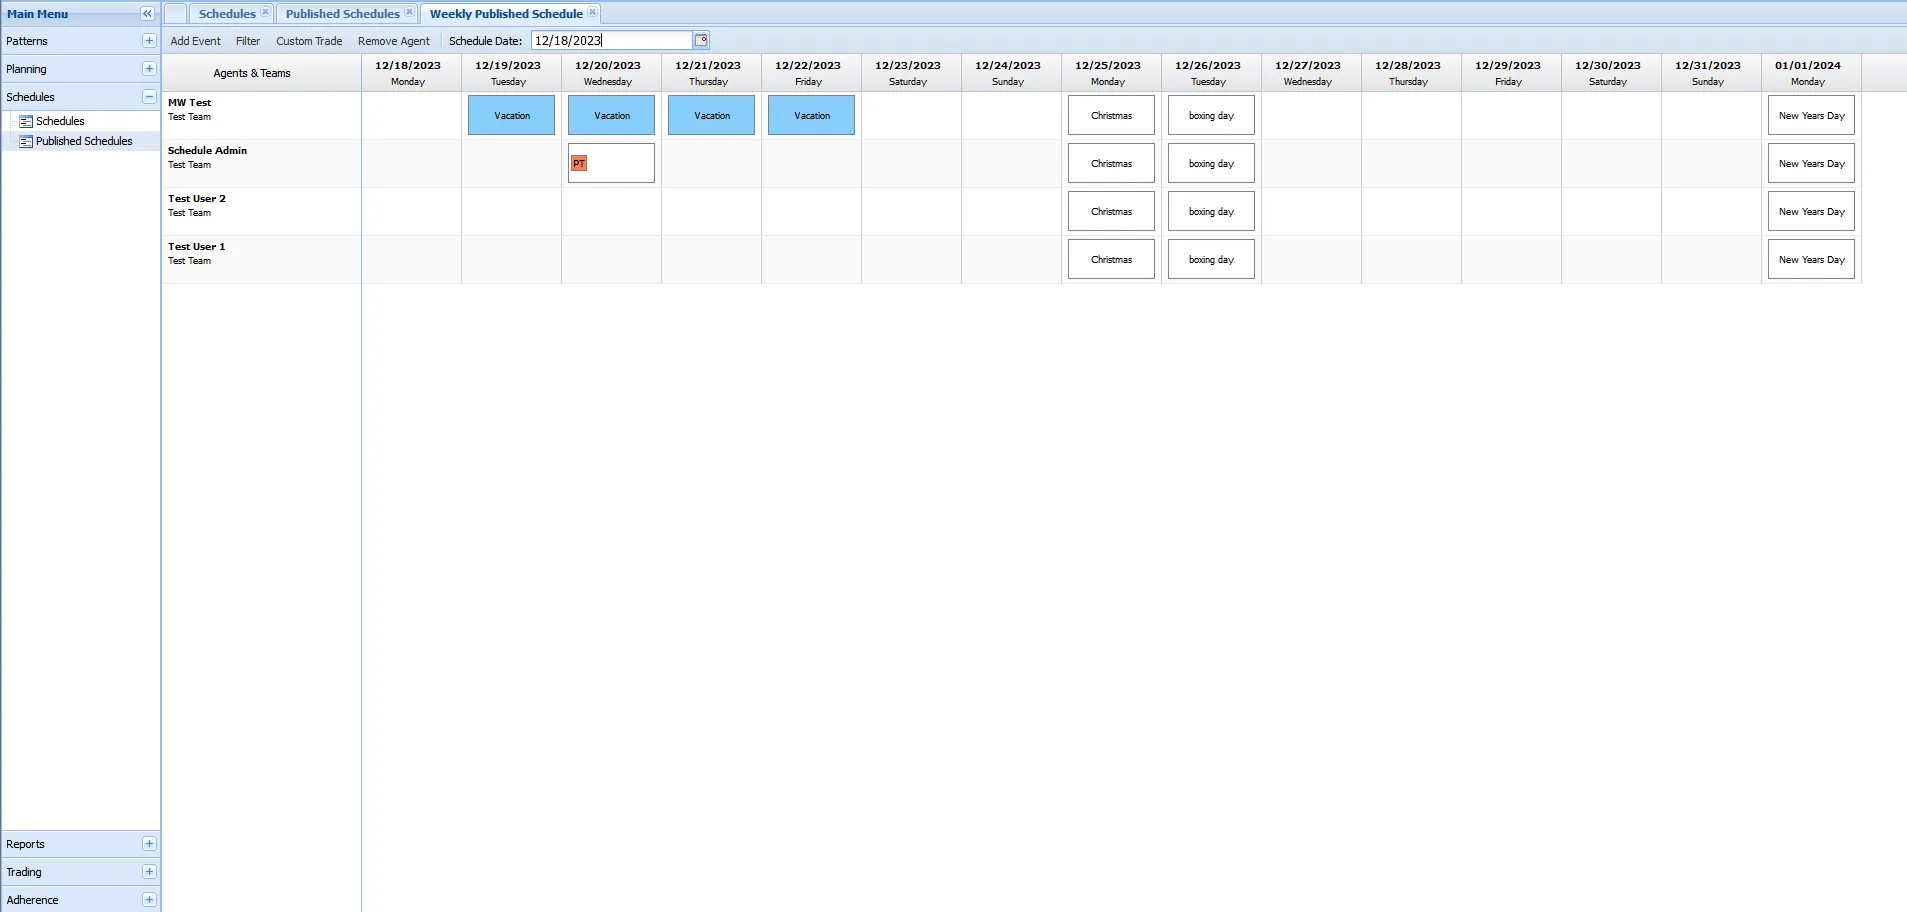1907x912 pixels.
Task: Click the MW Test agent name
Action: [189, 102]
